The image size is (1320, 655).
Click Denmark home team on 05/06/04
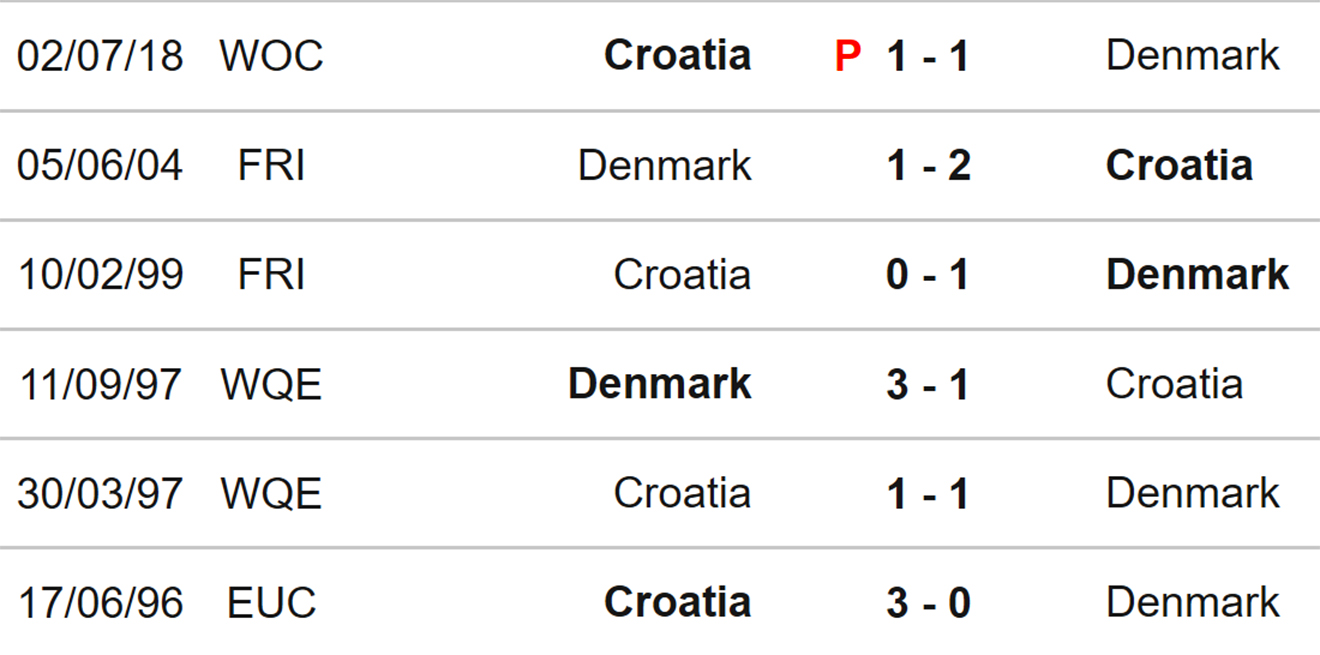click(x=664, y=165)
